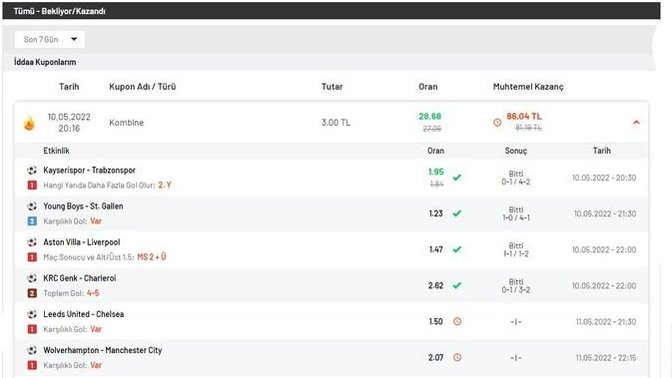Click the 10.05.2022 20:16 coupon date
The image size is (672, 378).
pyautogui.click(x=69, y=123)
